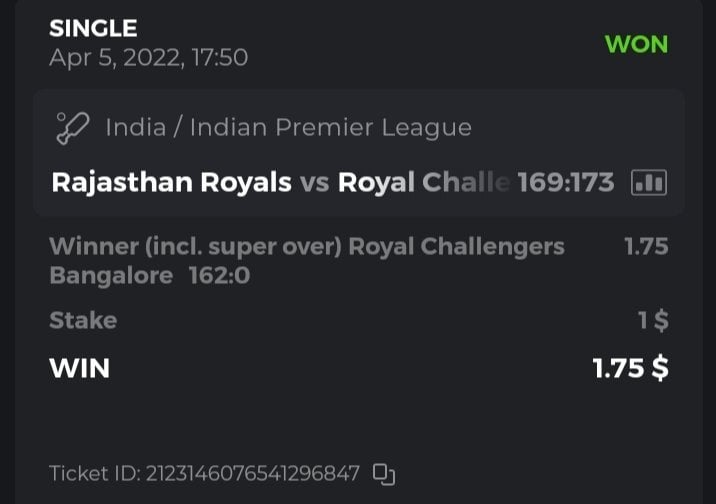Click the Royal Challengers selection name

tap(456, 246)
